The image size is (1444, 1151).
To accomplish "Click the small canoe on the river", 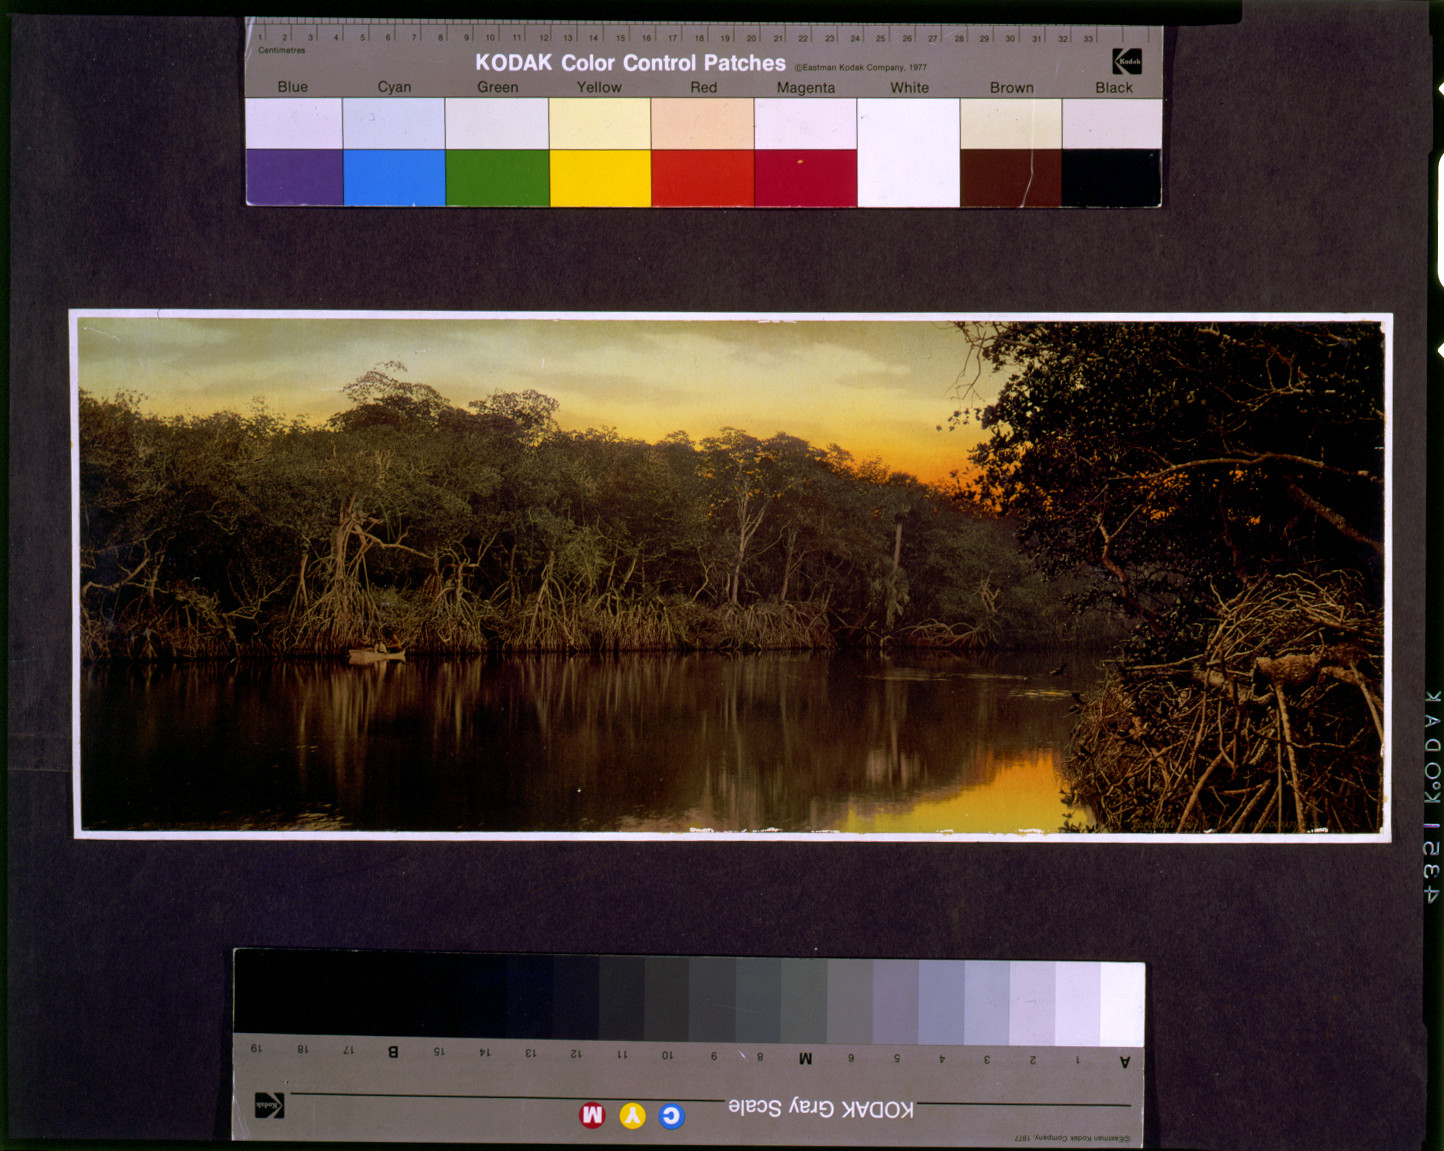I will 376,655.
